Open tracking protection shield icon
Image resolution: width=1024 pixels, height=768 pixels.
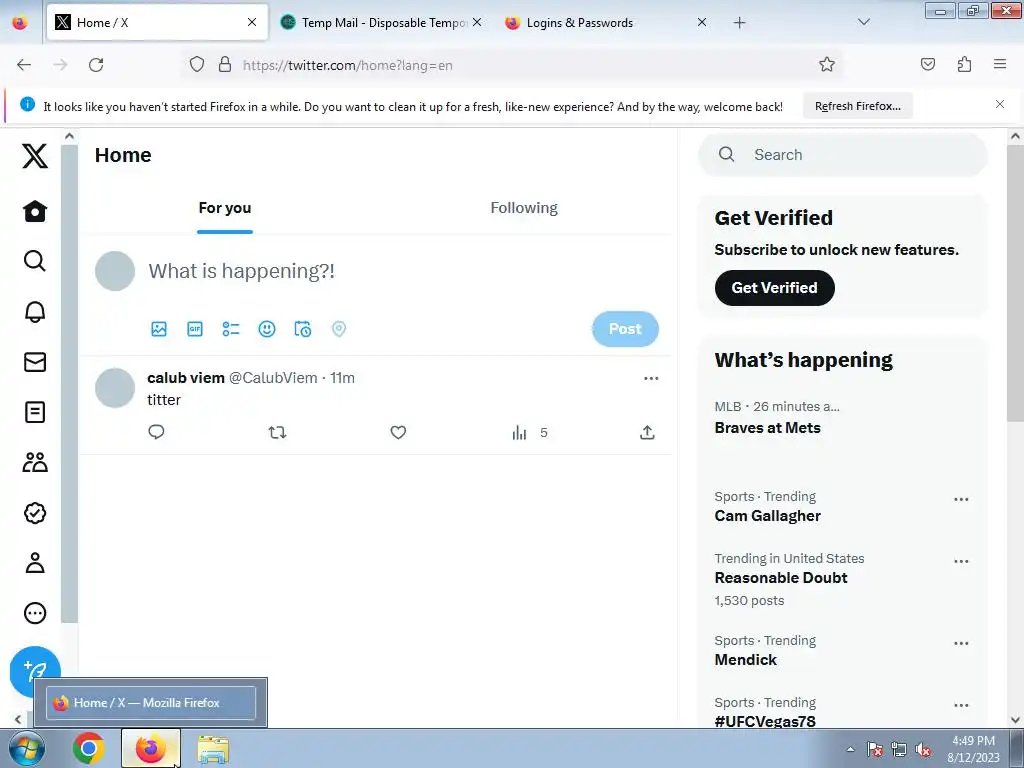pyautogui.click(x=197, y=64)
